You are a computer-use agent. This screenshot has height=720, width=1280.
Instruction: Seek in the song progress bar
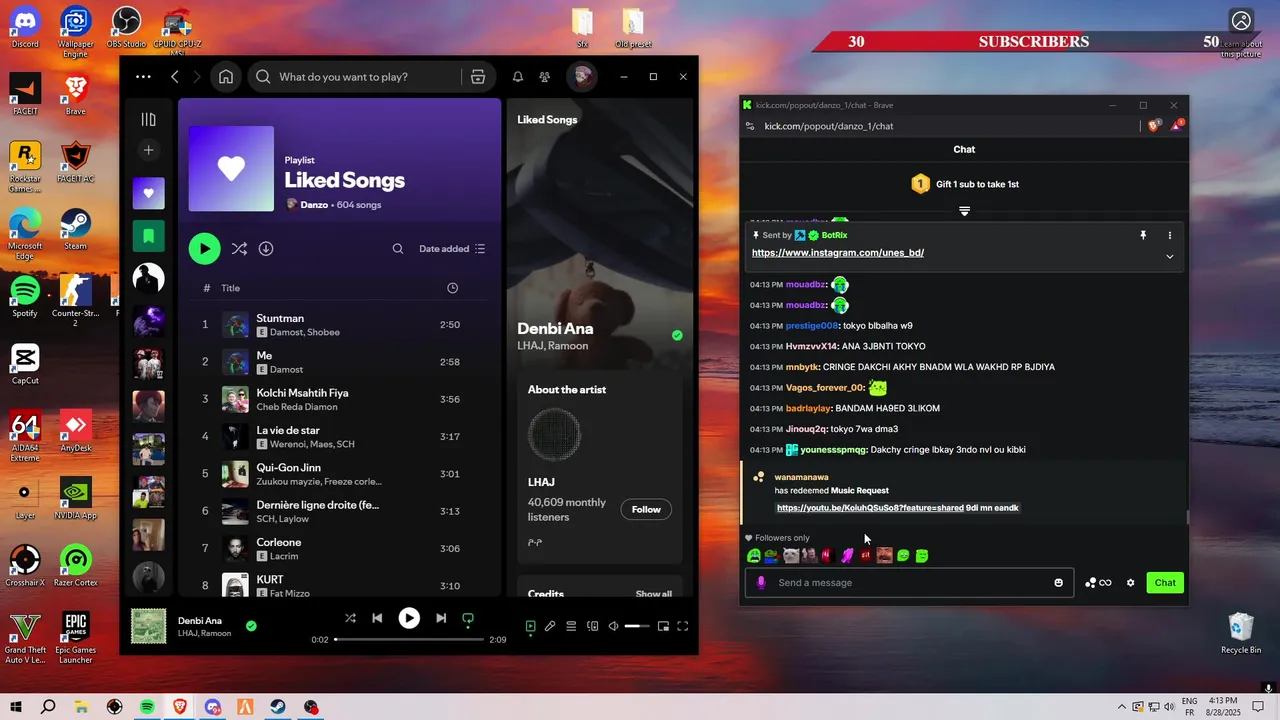click(x=409, y=639)
